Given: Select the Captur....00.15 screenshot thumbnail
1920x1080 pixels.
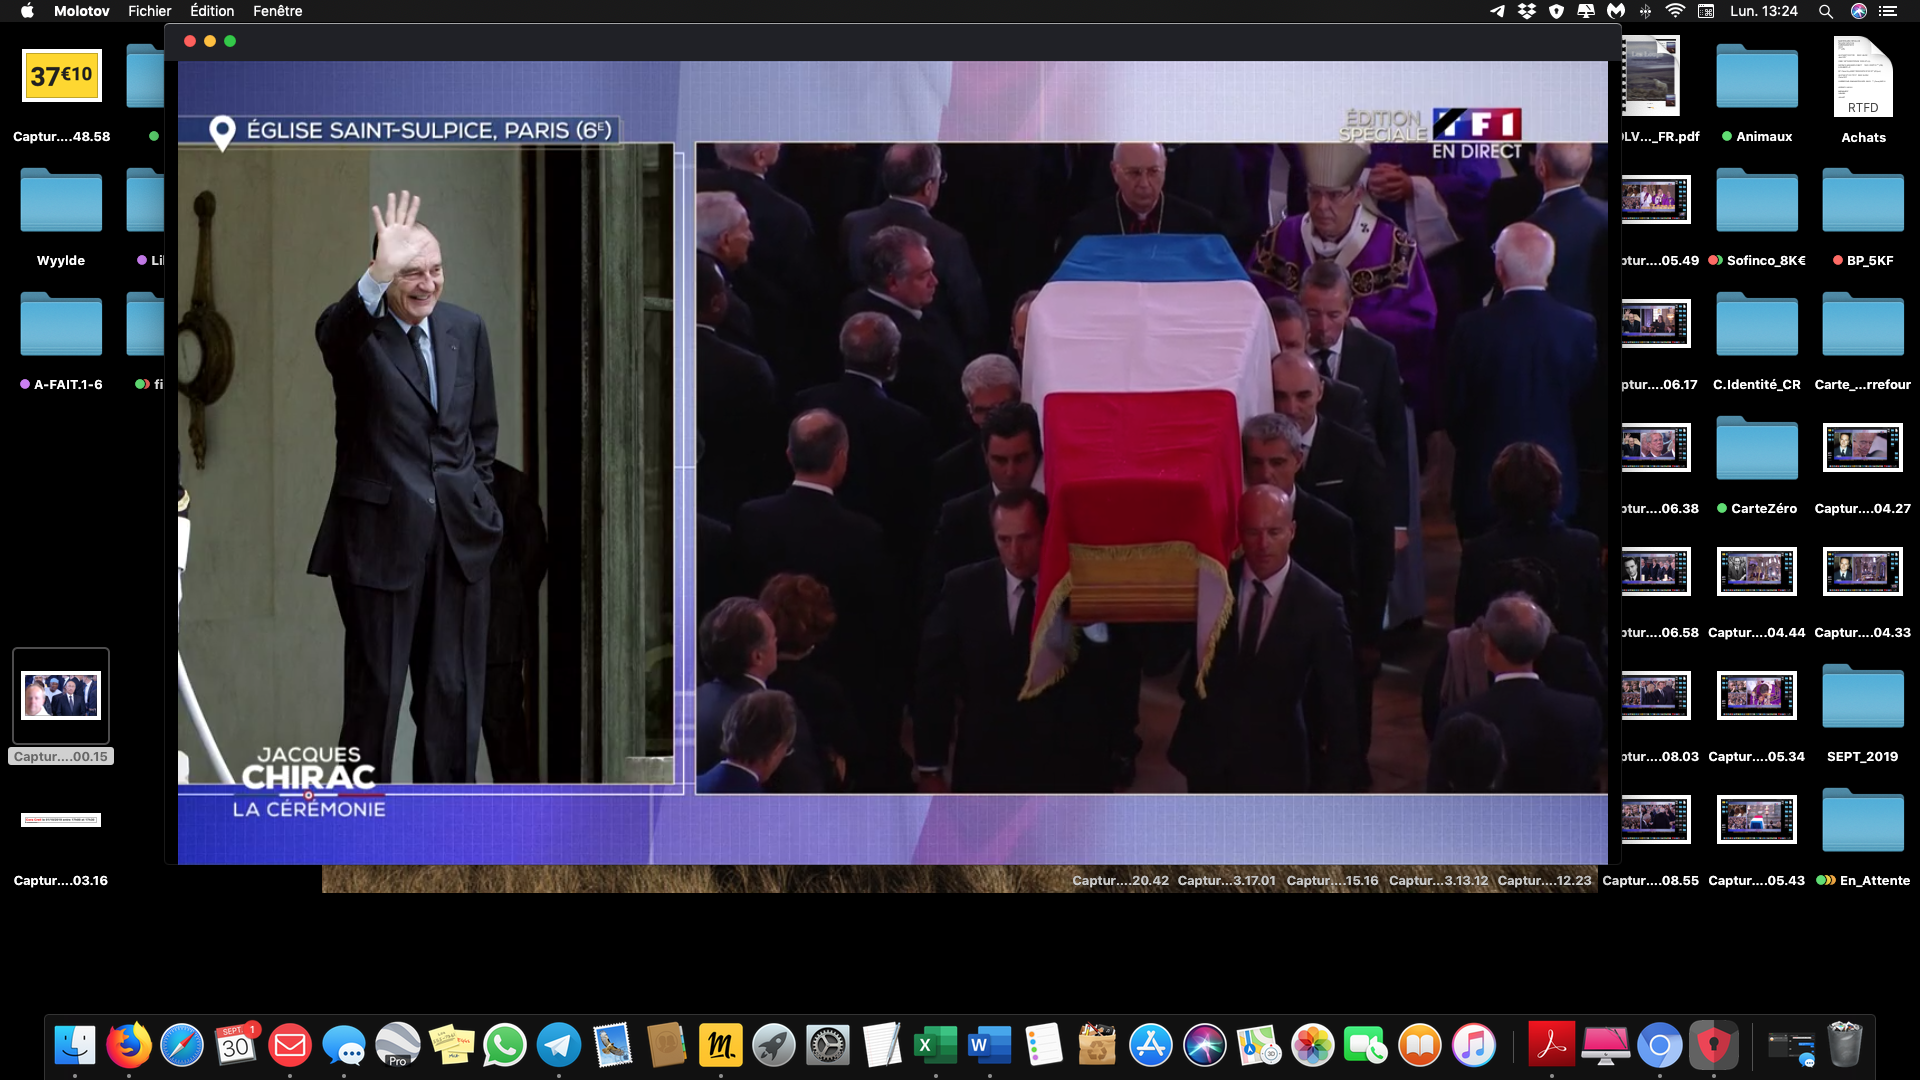Looking at the screenshot, I should pyautogui.click(x=61, y=696).
